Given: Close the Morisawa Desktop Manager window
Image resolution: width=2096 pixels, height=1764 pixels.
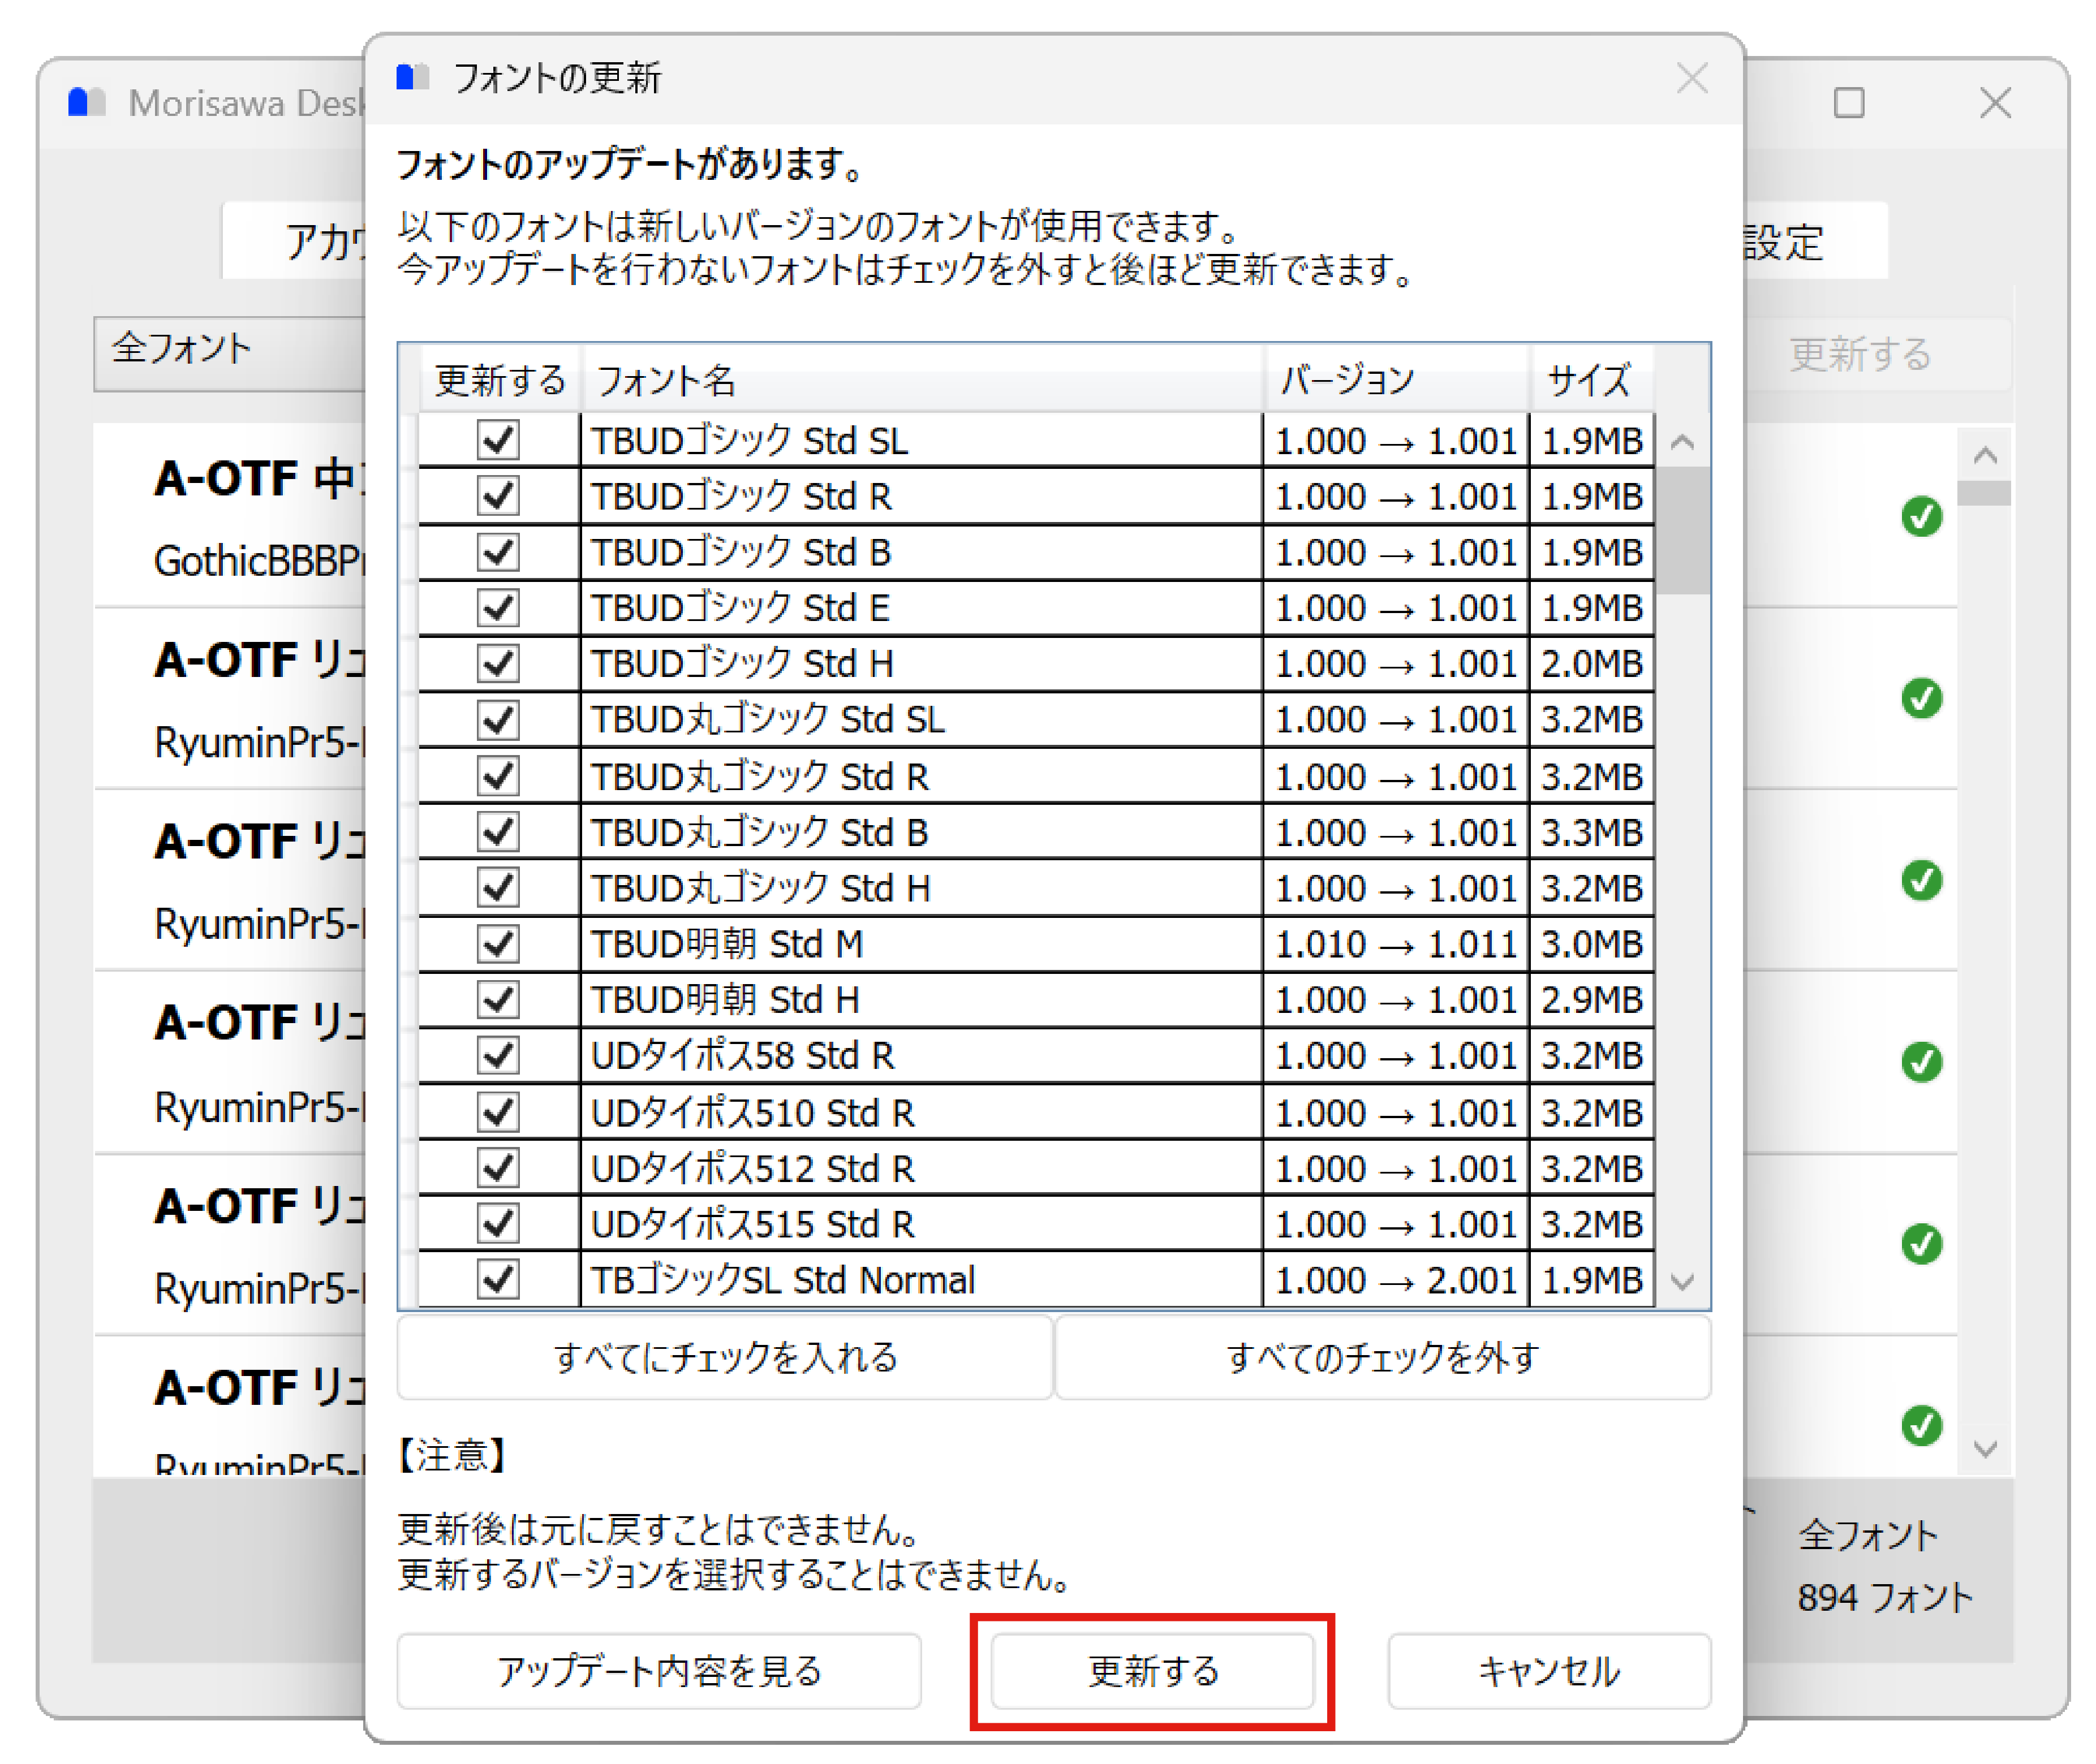Looking at the screenshot, I should tap(1996, 102).
